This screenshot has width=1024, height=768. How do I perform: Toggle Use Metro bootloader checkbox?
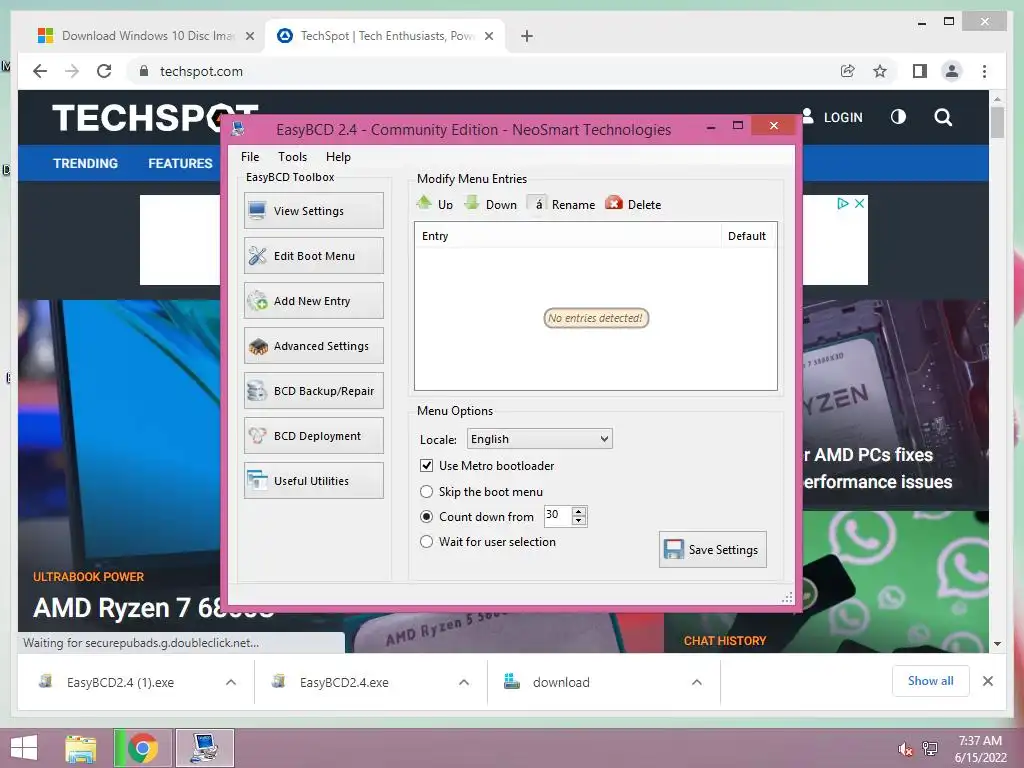426,466
